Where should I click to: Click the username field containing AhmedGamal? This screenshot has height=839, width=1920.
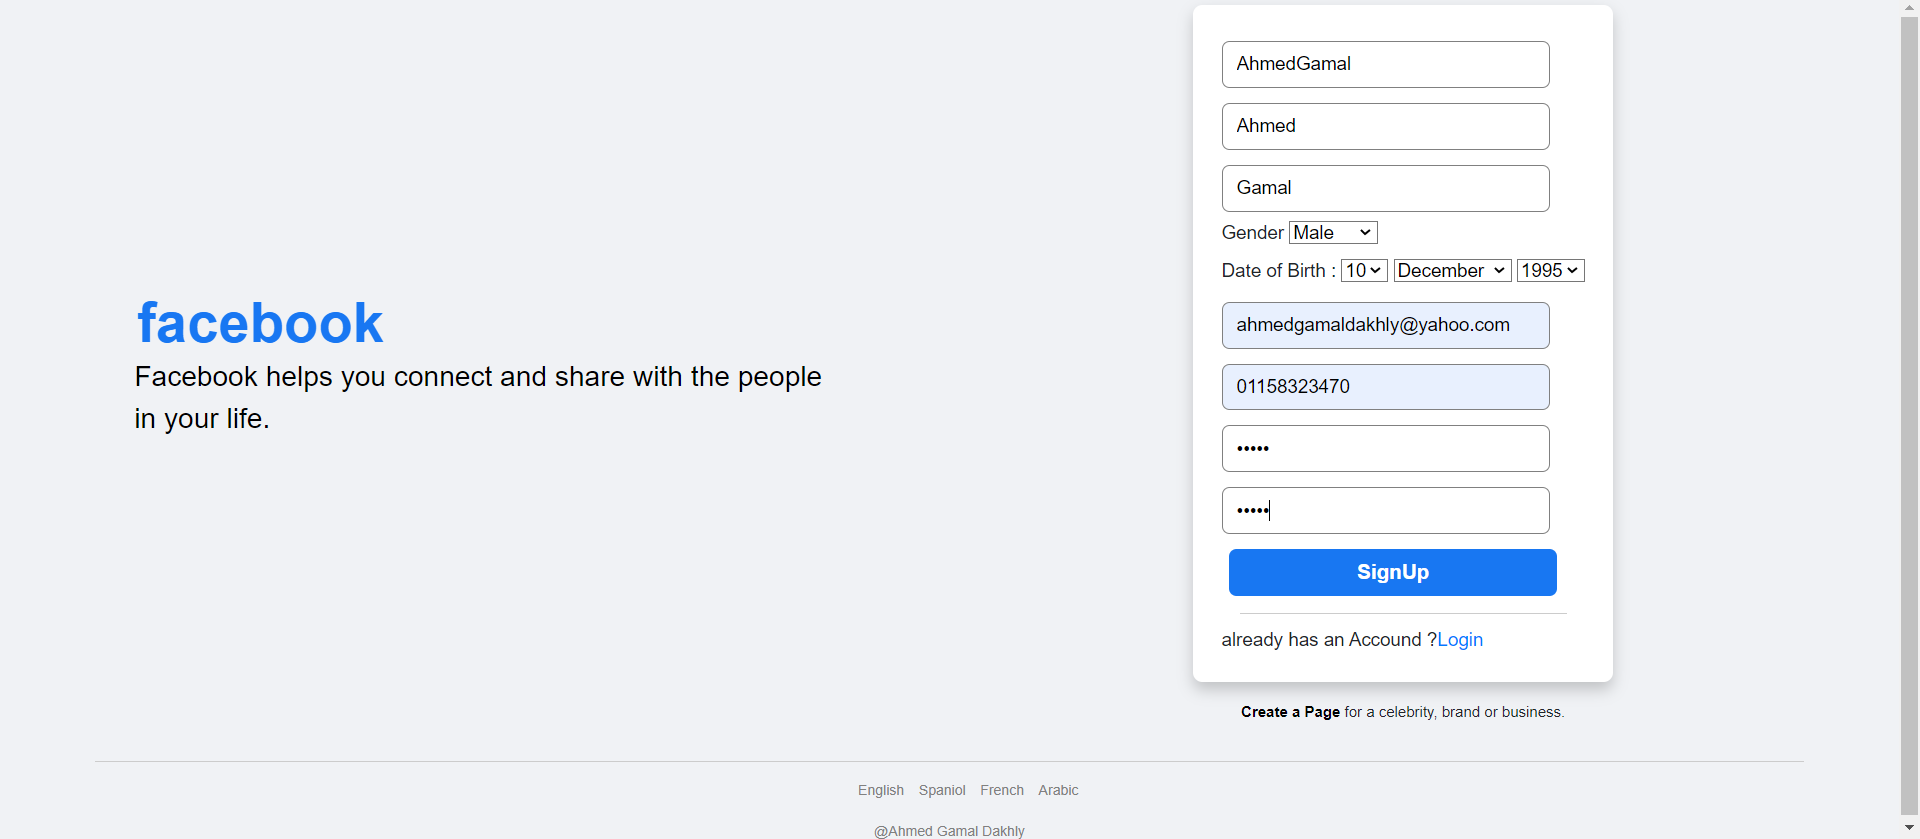tap(1385, 64)
